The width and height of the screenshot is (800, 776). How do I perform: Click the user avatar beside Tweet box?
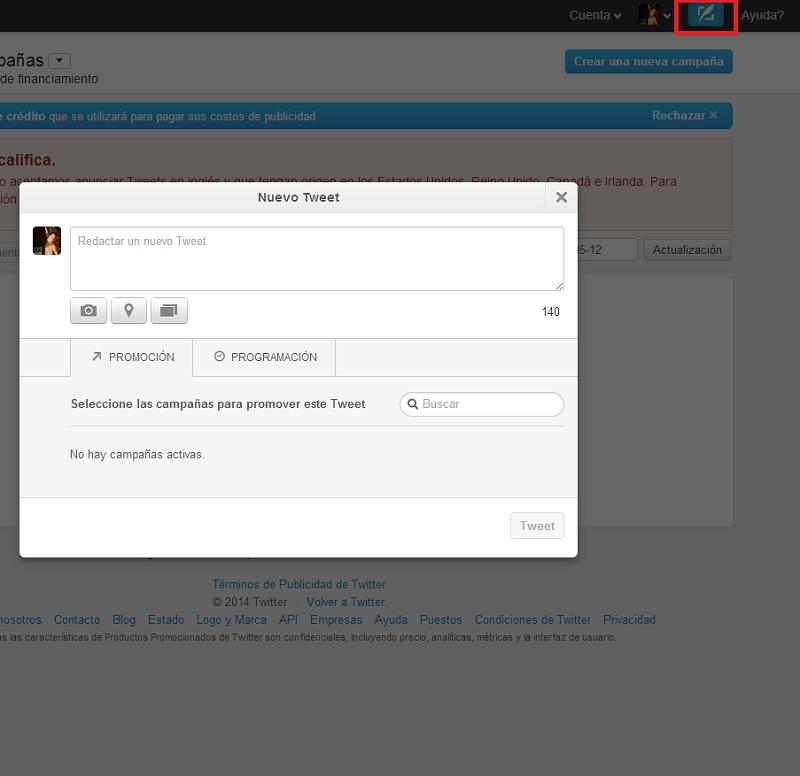(47, 241)
